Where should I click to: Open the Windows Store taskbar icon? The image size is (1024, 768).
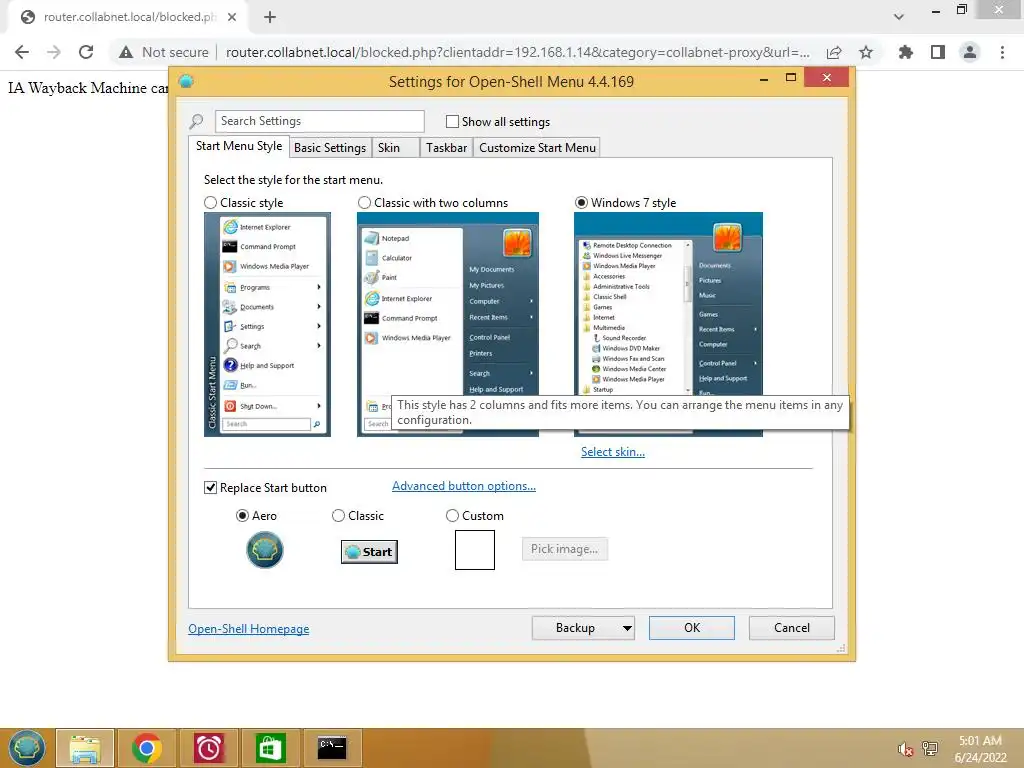tap(270, 748)
